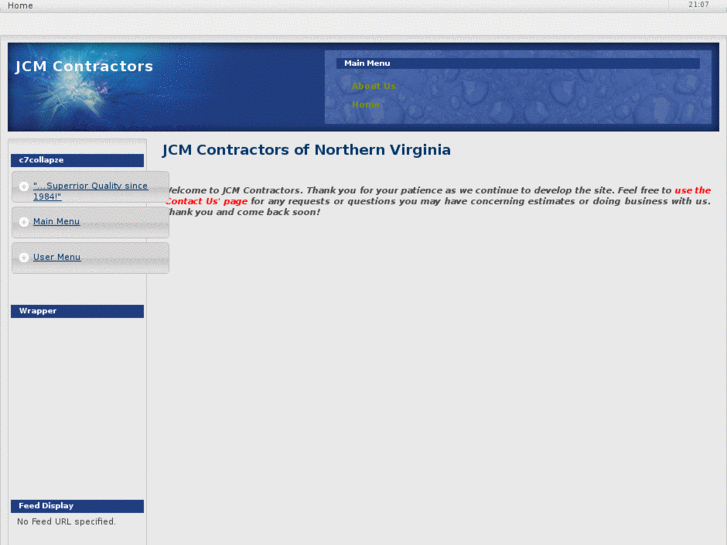Click the JCM Contractors site title
Viewport: 727px width, 545px height.
point(84,66)
